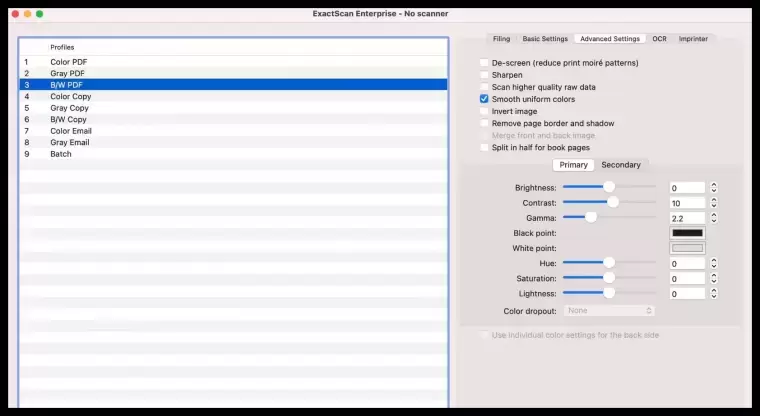Select the B/W Copy profile

(x=233, y=119)
